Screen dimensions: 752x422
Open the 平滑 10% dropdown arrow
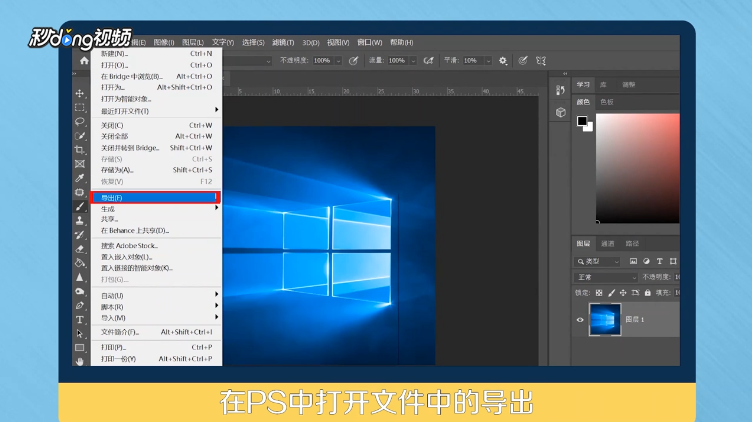tap(488, 61)
